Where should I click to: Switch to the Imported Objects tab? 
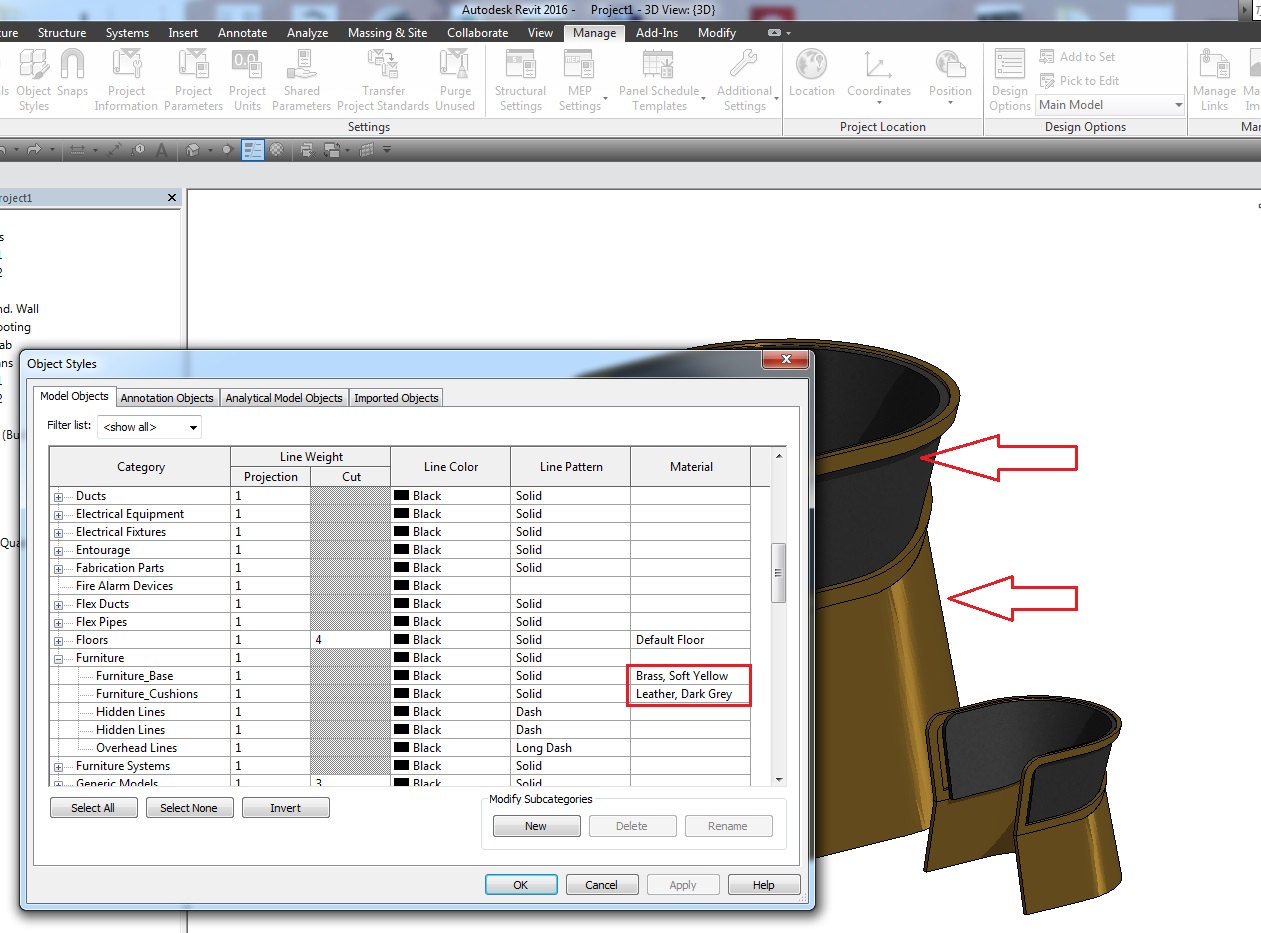396,398
